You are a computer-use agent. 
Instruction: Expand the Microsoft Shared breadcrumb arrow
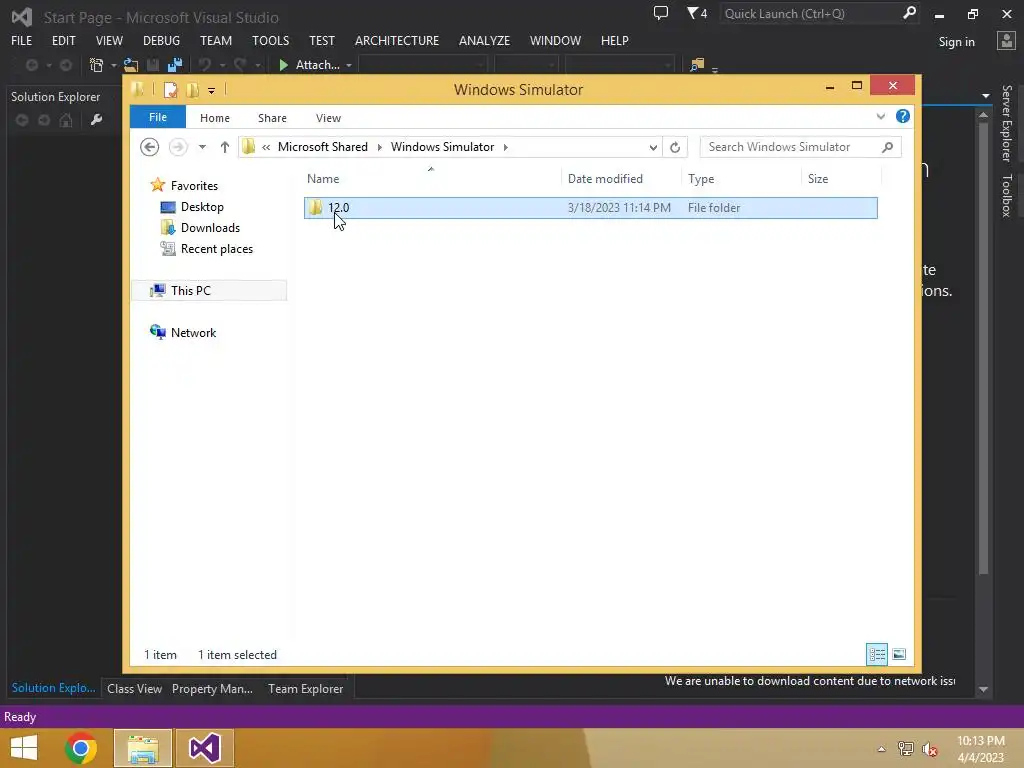tap(379, 147)
